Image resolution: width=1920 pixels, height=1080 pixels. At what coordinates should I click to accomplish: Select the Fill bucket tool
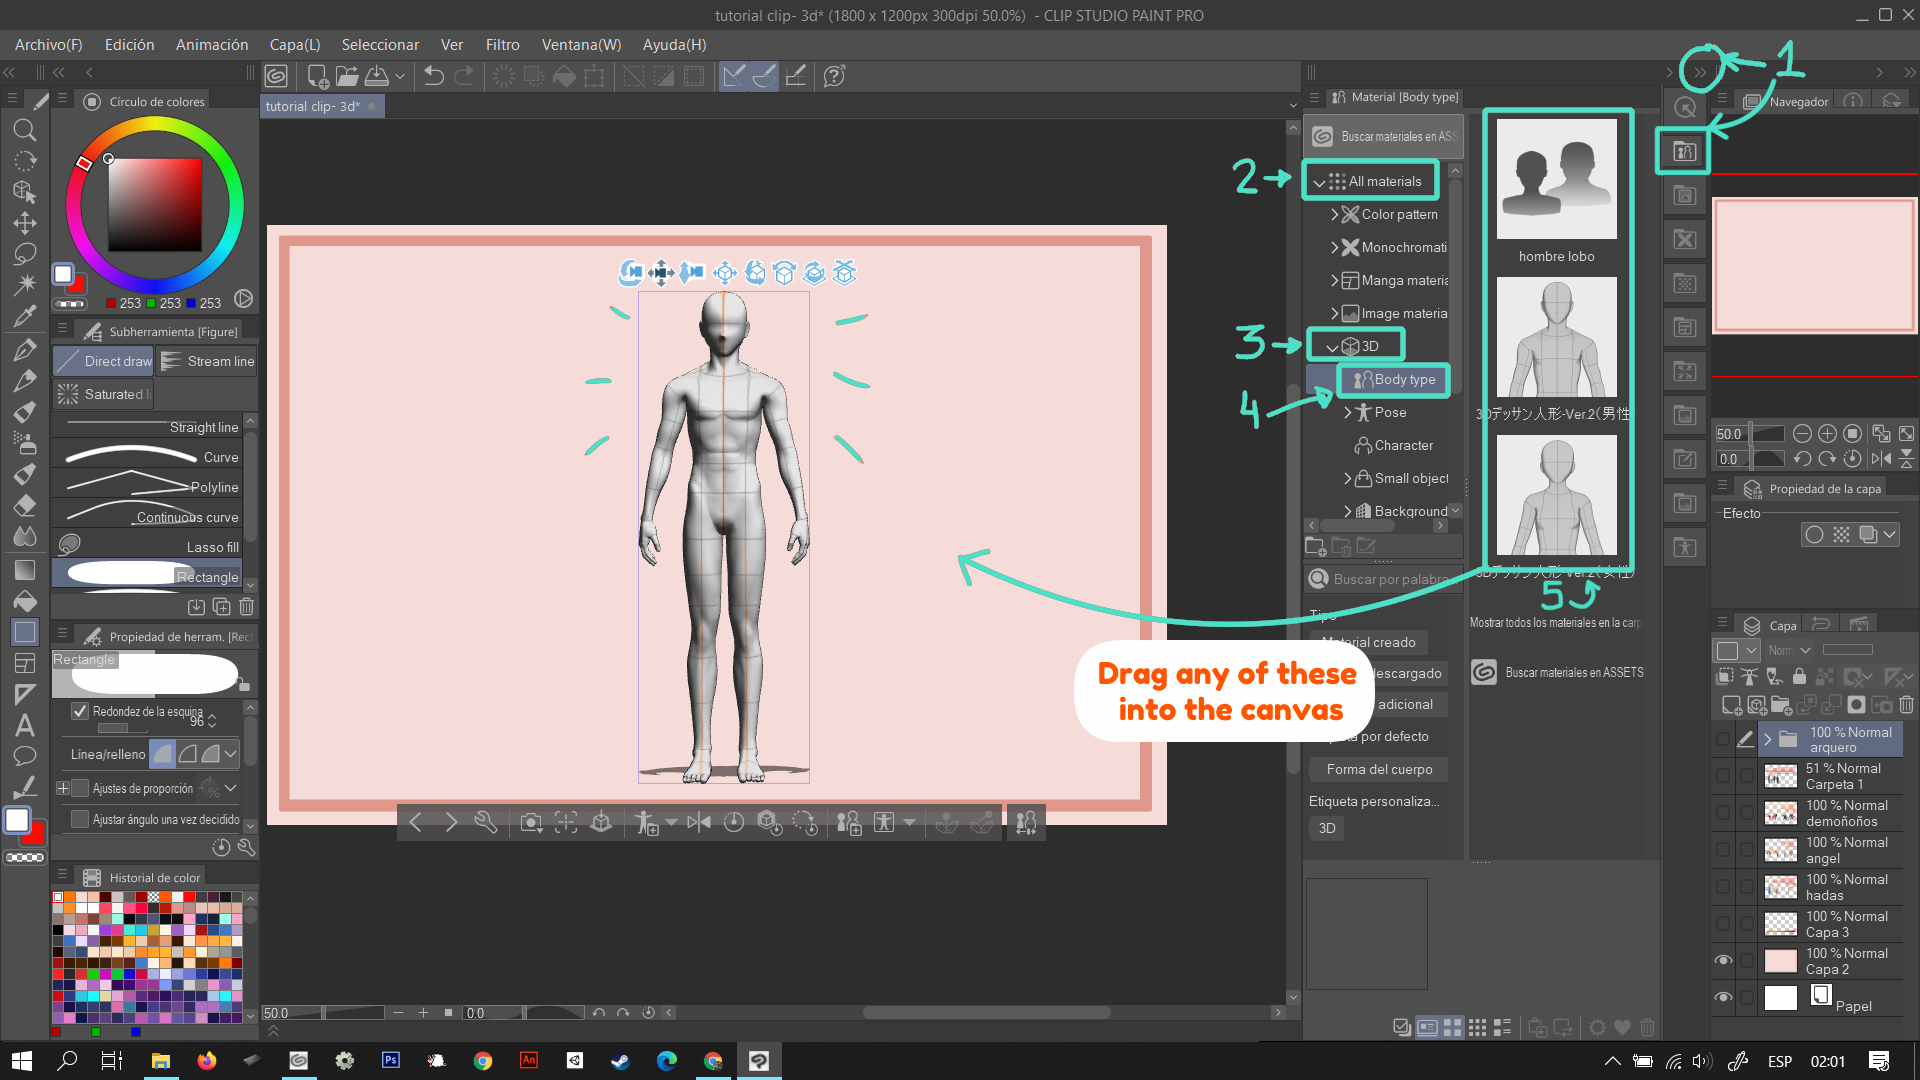click(x=25, y=601)
